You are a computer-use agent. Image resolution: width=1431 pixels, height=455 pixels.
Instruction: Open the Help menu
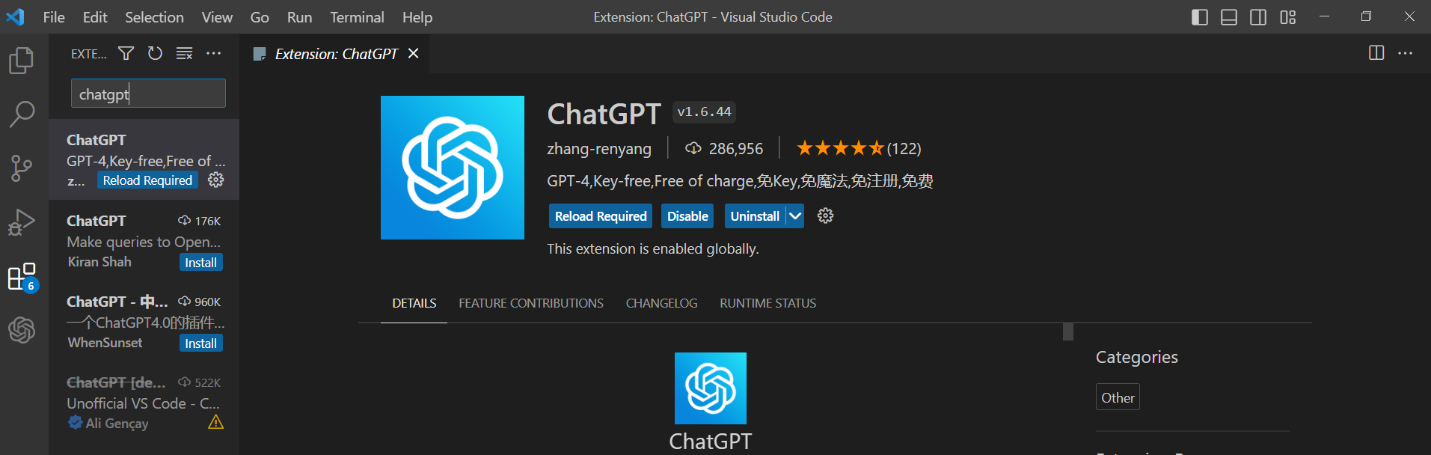click(417, 17)
